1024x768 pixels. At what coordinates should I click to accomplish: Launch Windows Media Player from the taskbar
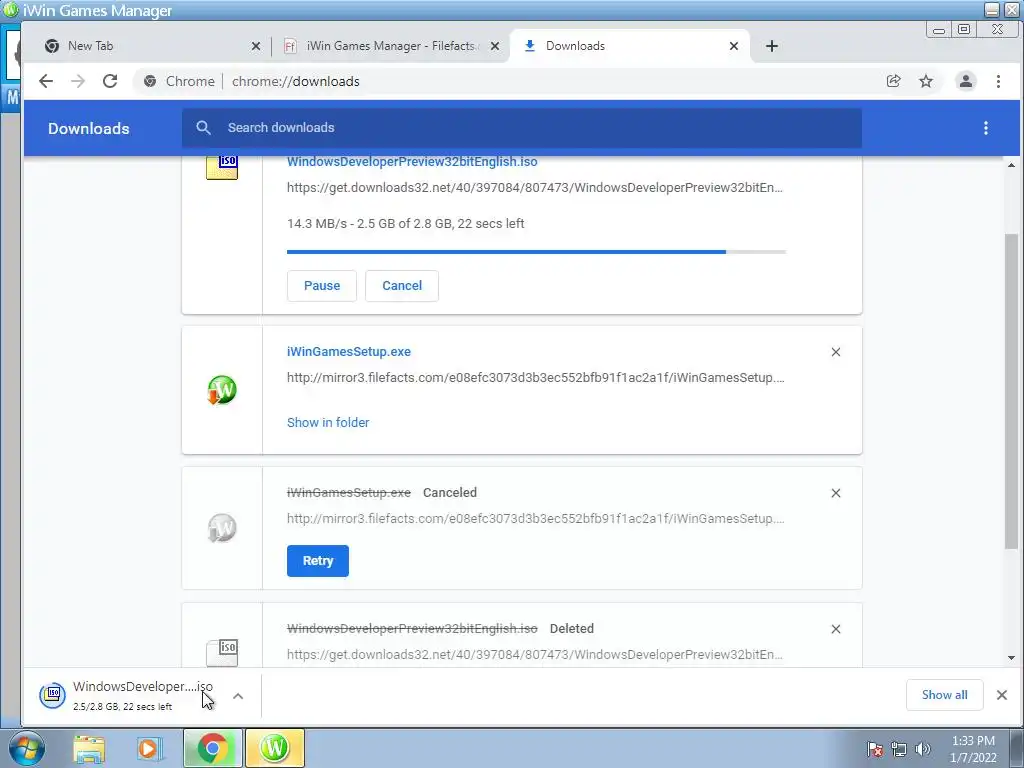point(148,748)
